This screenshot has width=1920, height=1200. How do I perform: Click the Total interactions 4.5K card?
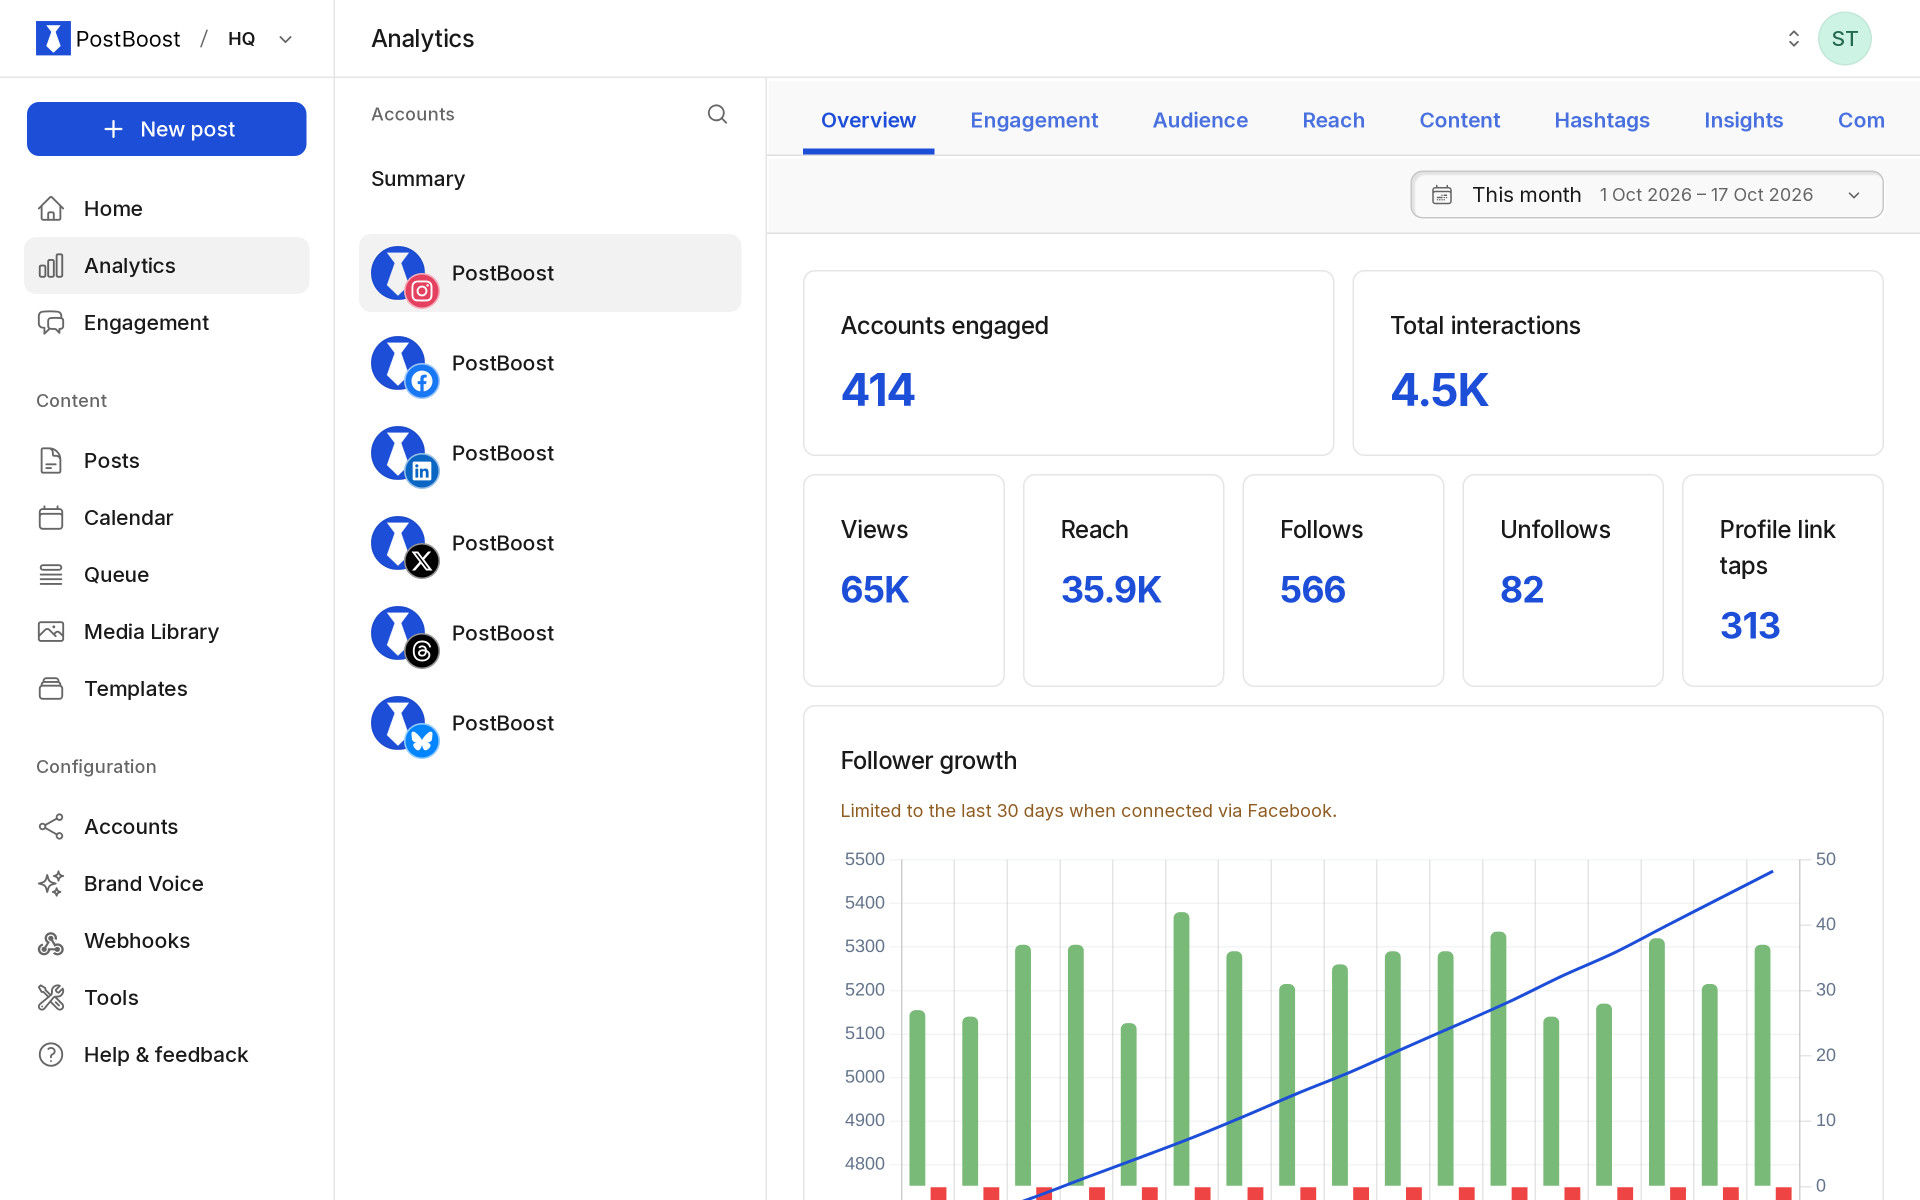coord(1617,363)
